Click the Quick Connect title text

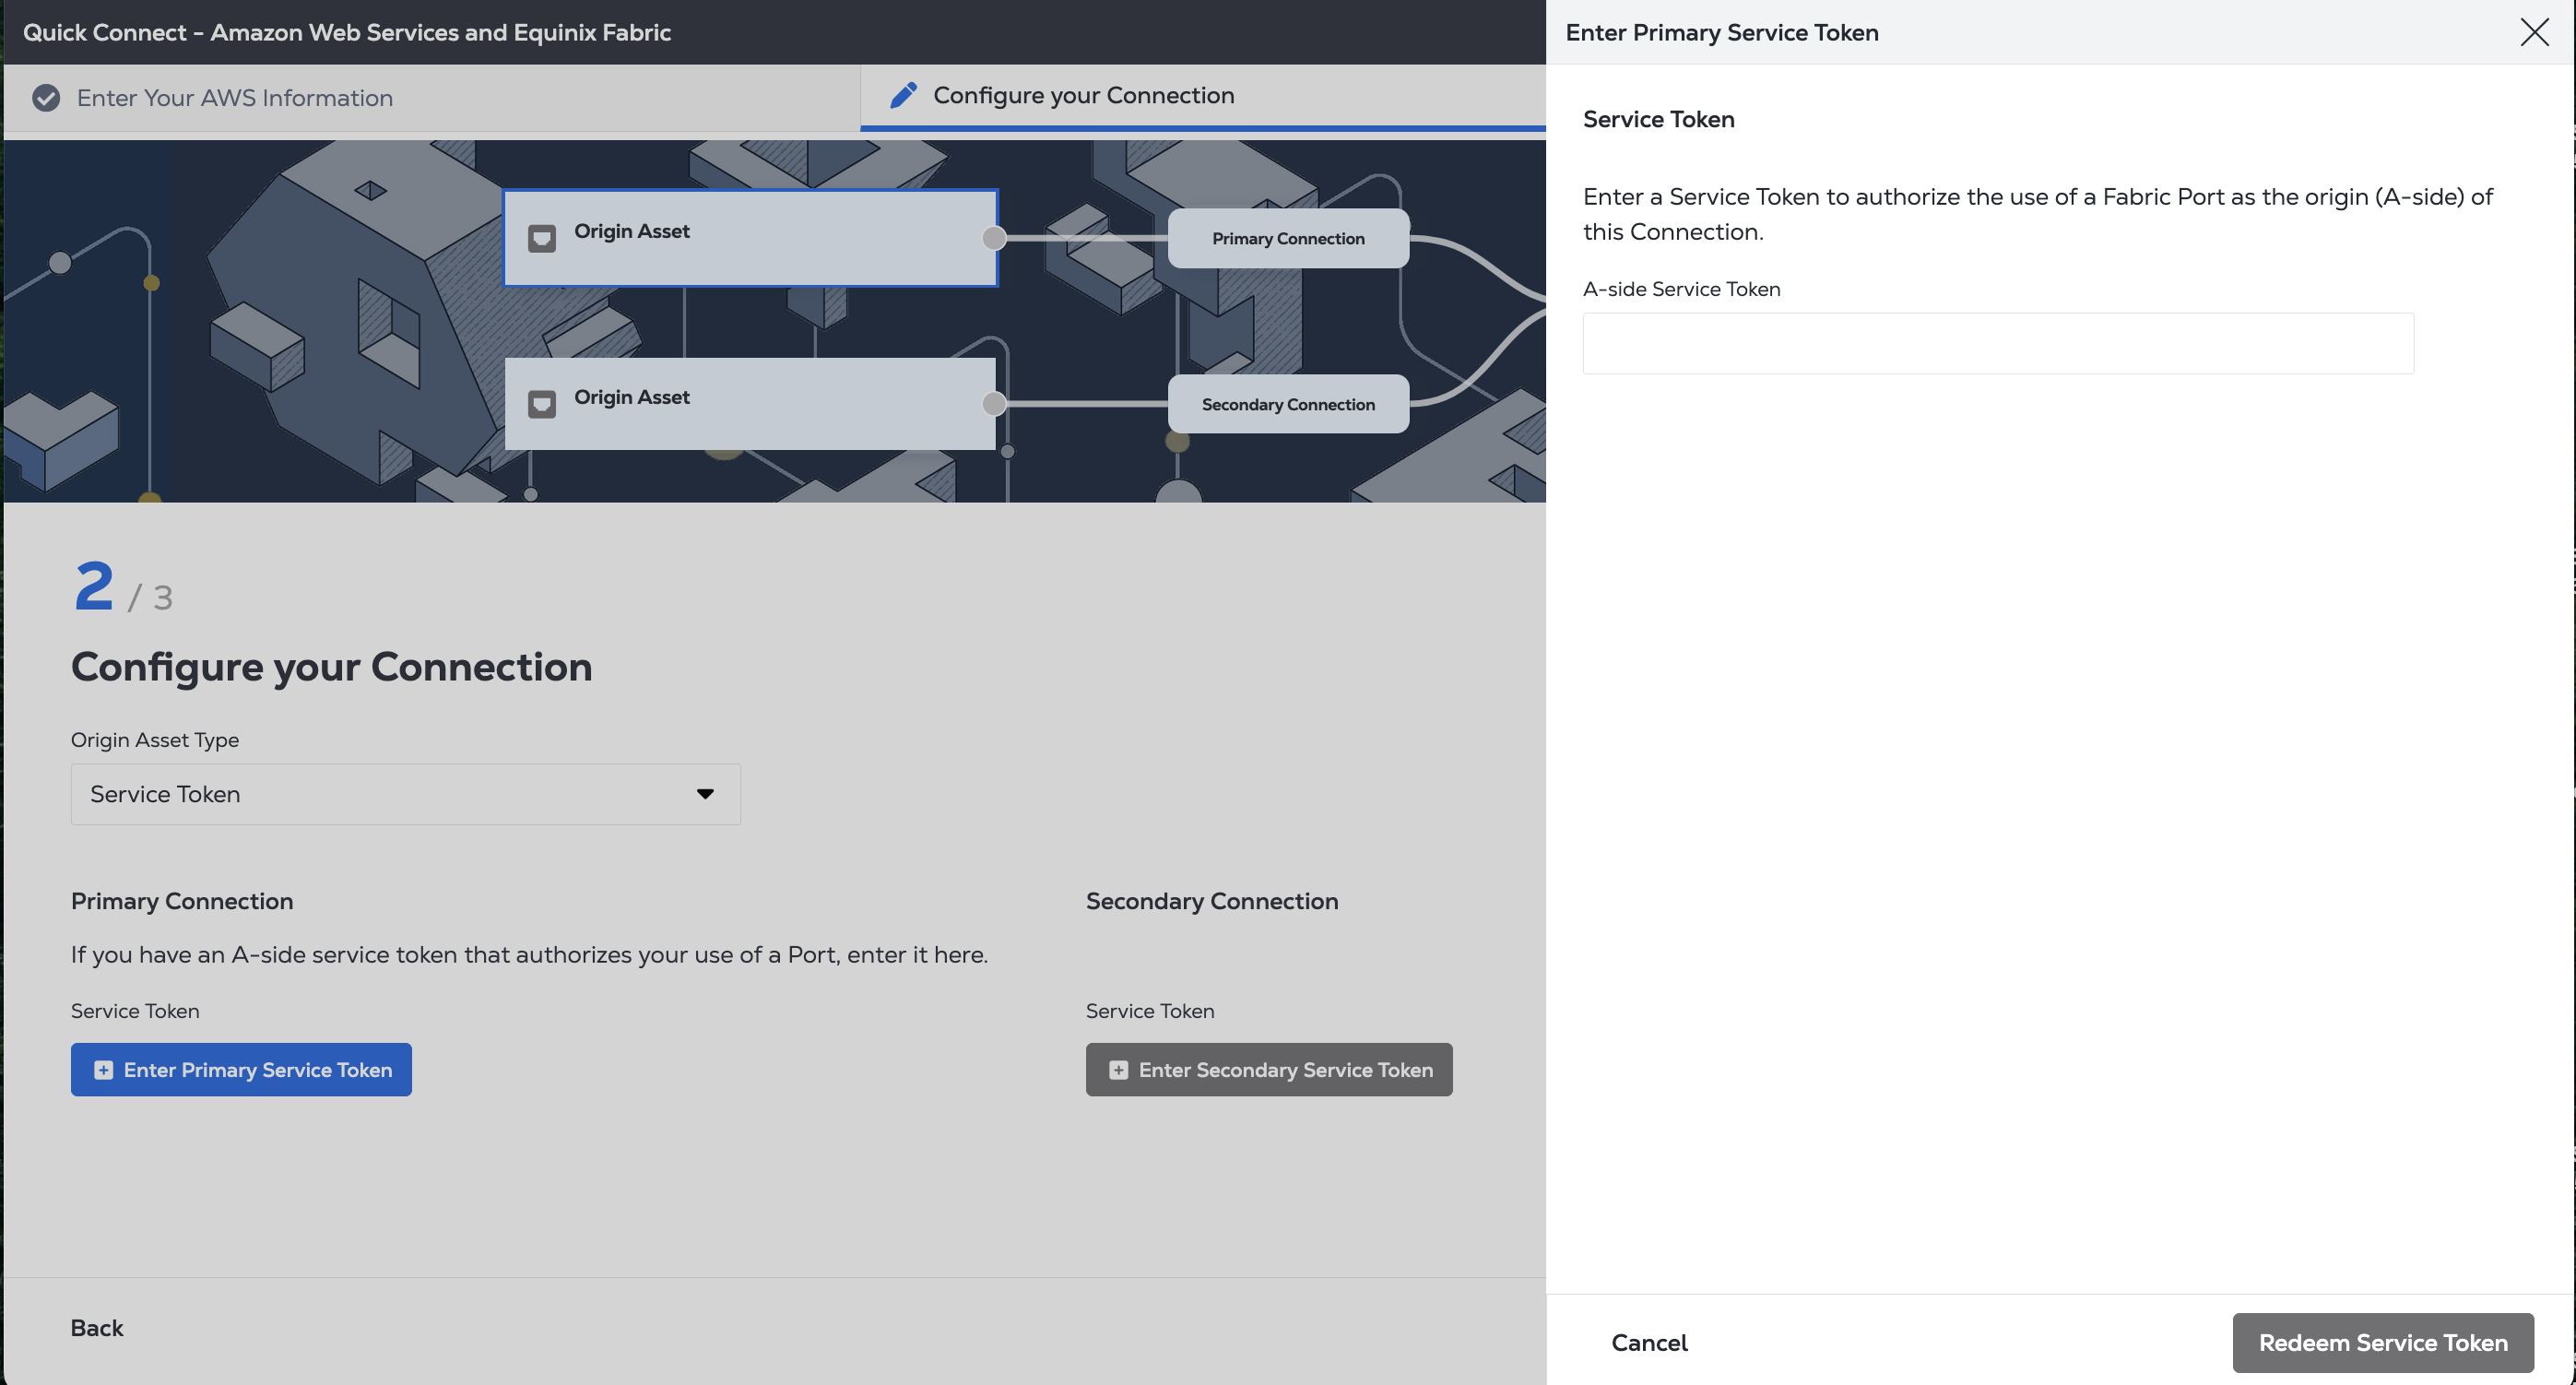pos(347,32)
